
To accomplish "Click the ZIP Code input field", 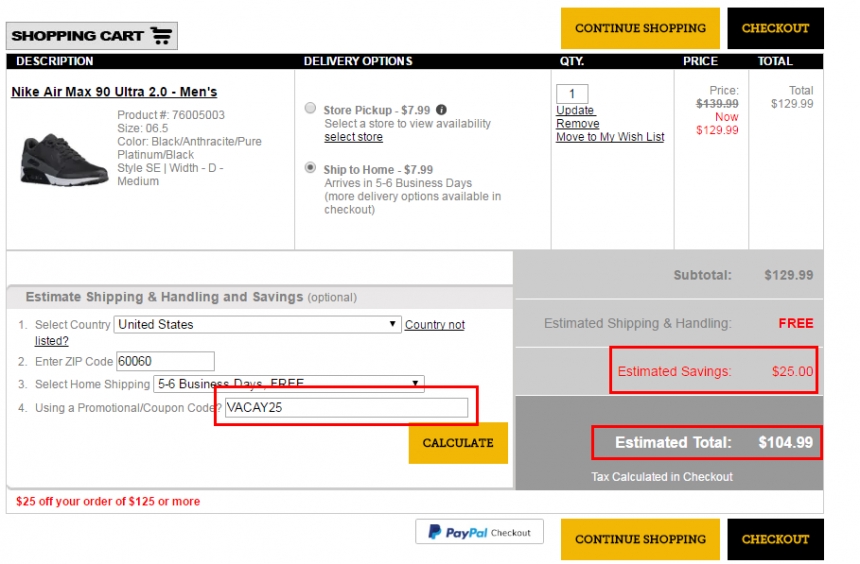I will pos(165,361).
